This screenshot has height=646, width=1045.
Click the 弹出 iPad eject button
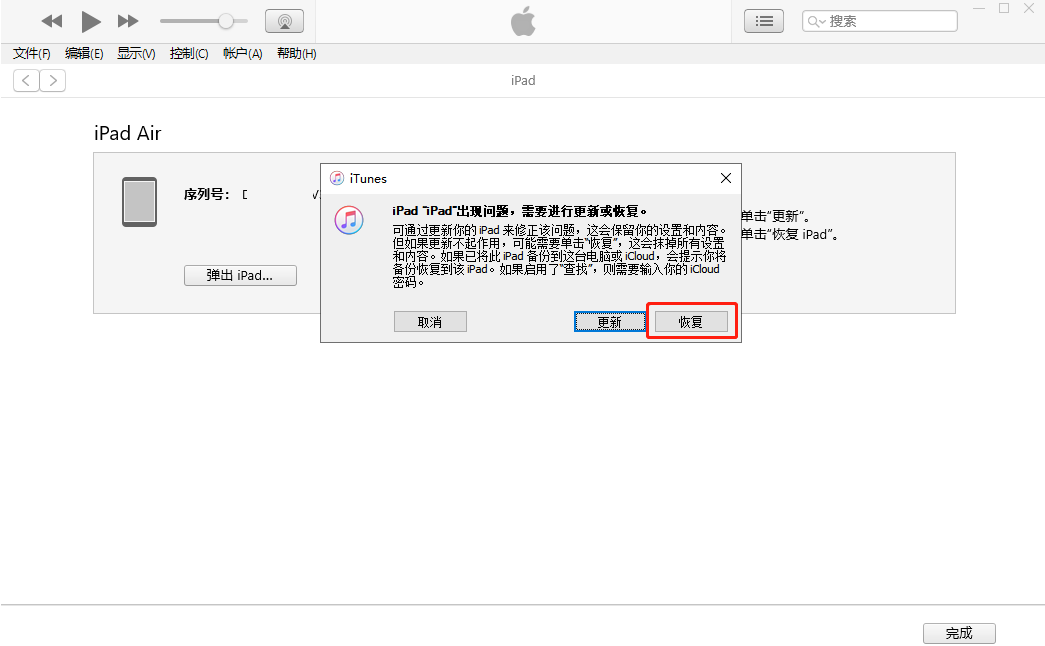tap(240, 275)
